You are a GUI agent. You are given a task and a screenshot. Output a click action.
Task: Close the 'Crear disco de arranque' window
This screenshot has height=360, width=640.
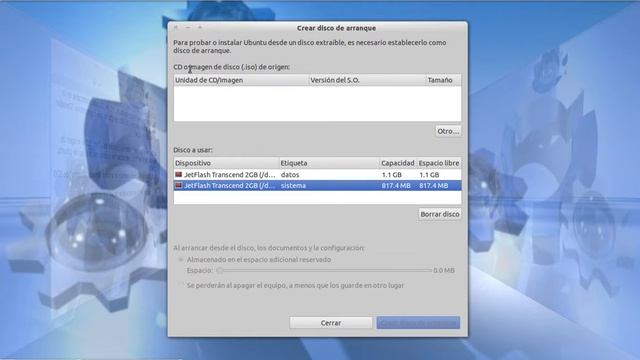pyautogui.click(x=176, y=27)
